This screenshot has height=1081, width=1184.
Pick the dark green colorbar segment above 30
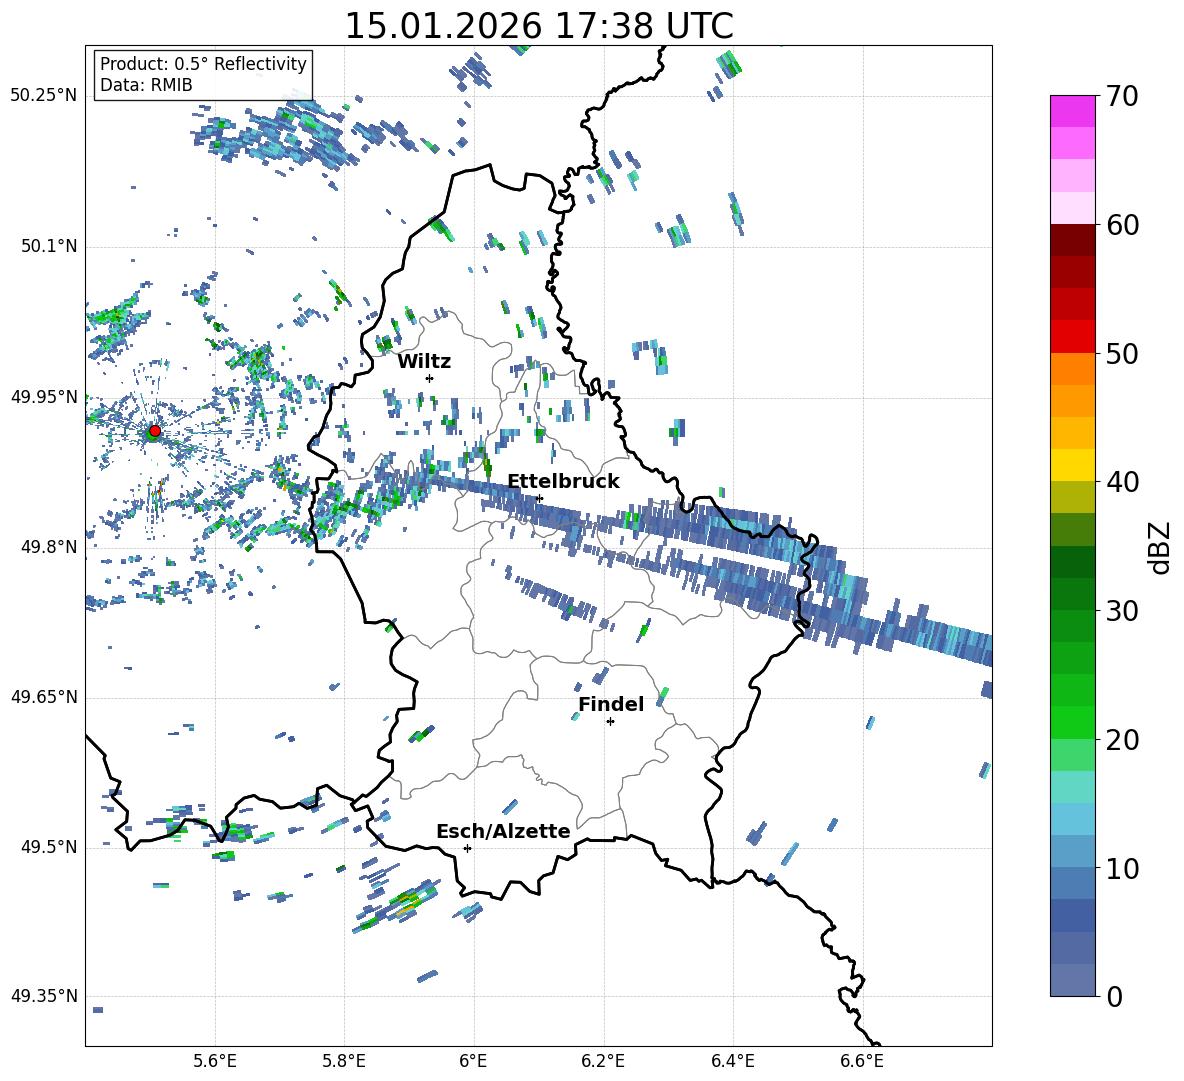point(1073,593)
